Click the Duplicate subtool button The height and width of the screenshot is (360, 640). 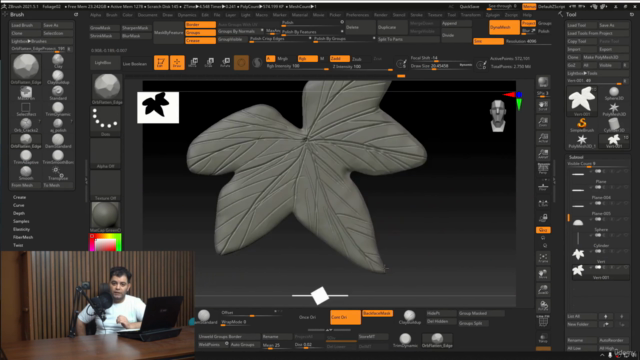[392, 27]
